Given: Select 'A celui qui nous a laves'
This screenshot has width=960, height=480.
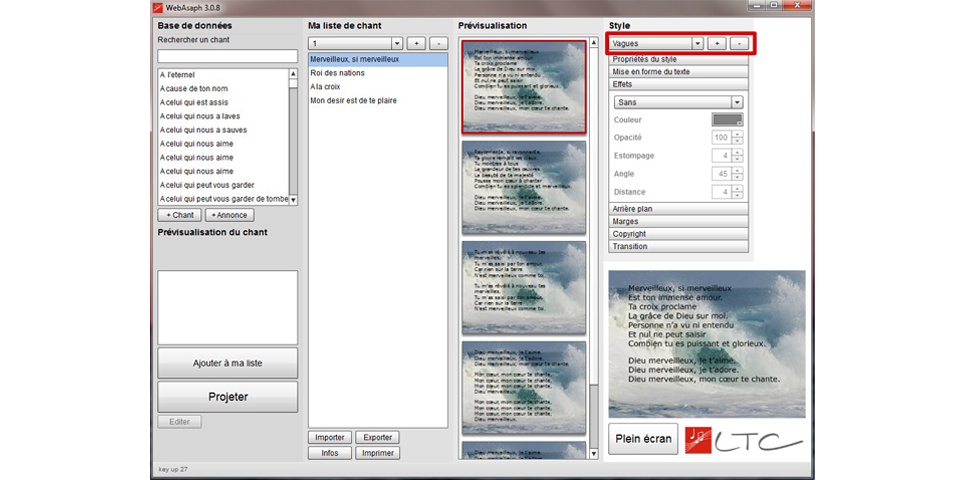Looking at the screenshot, I should click(223, 116).
